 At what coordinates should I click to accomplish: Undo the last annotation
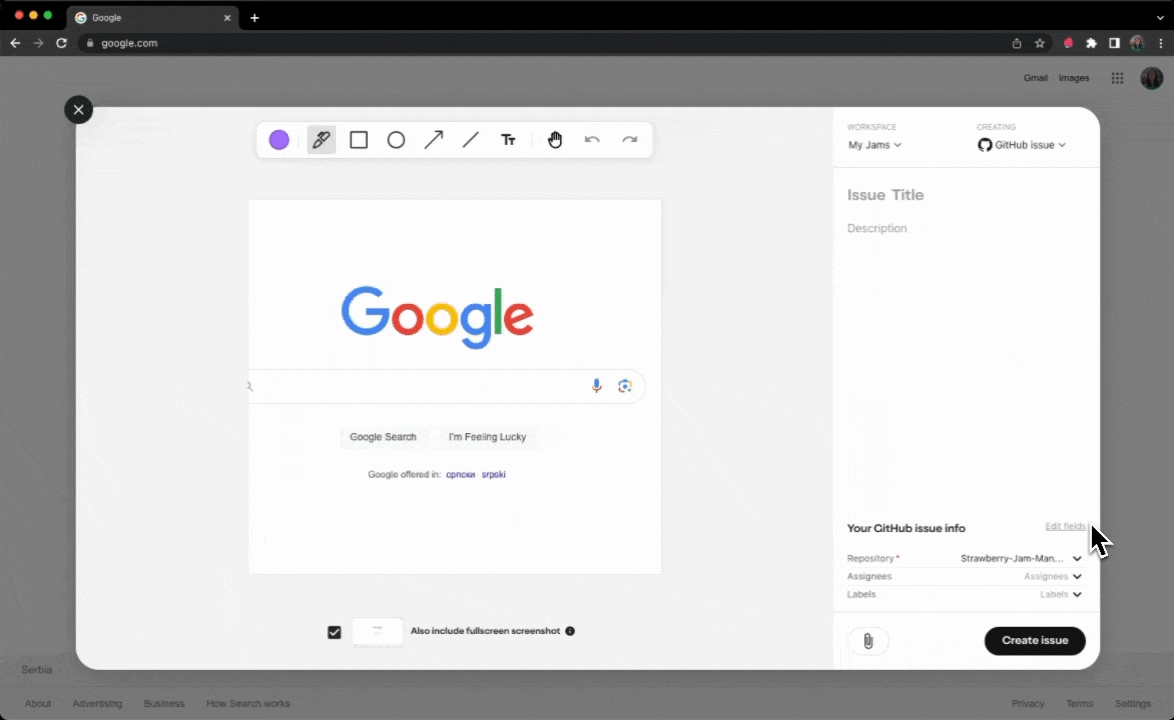pos(592,140)
